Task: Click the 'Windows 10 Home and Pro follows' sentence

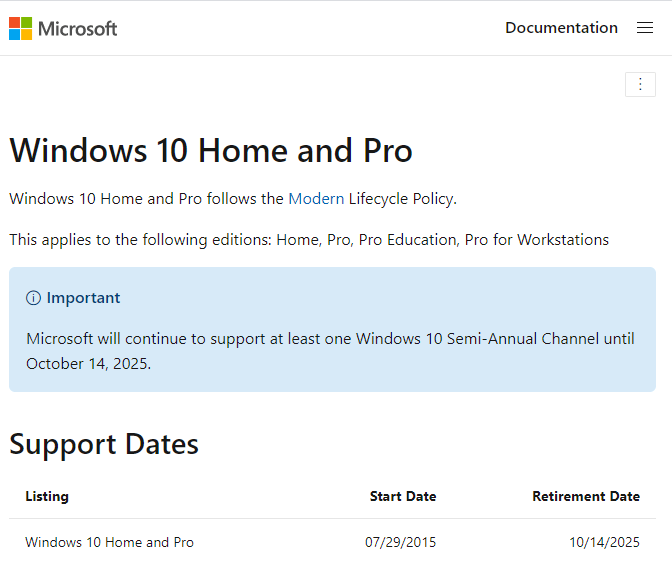Action: [146, 198]
